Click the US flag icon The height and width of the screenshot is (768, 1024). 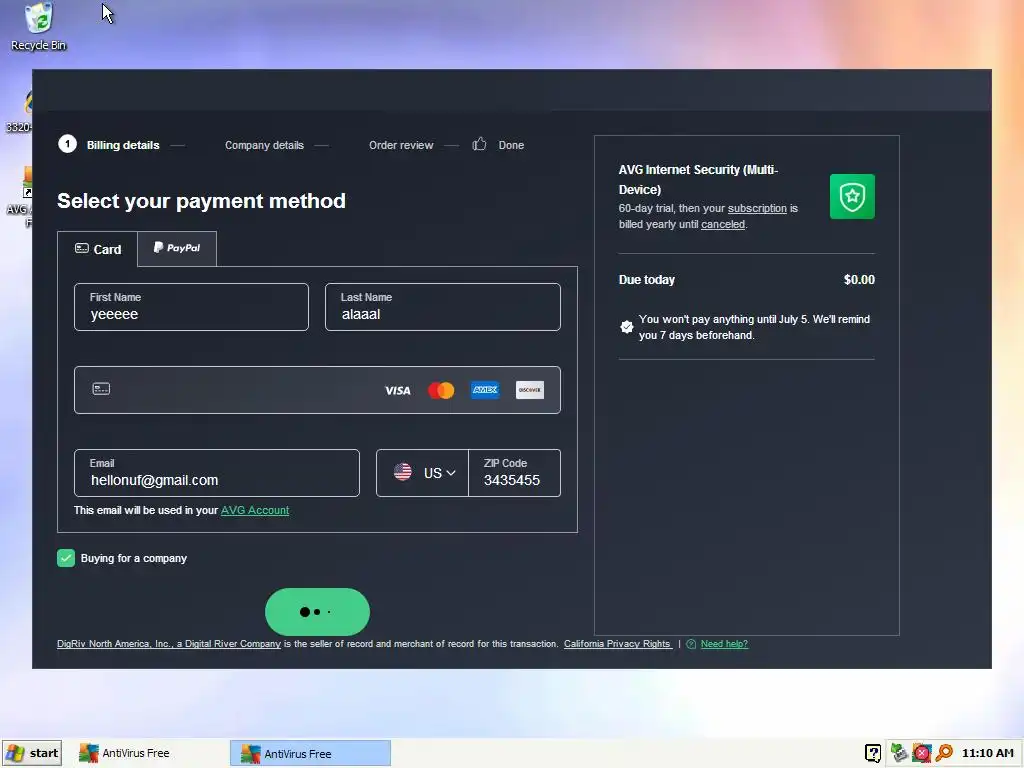403,472
